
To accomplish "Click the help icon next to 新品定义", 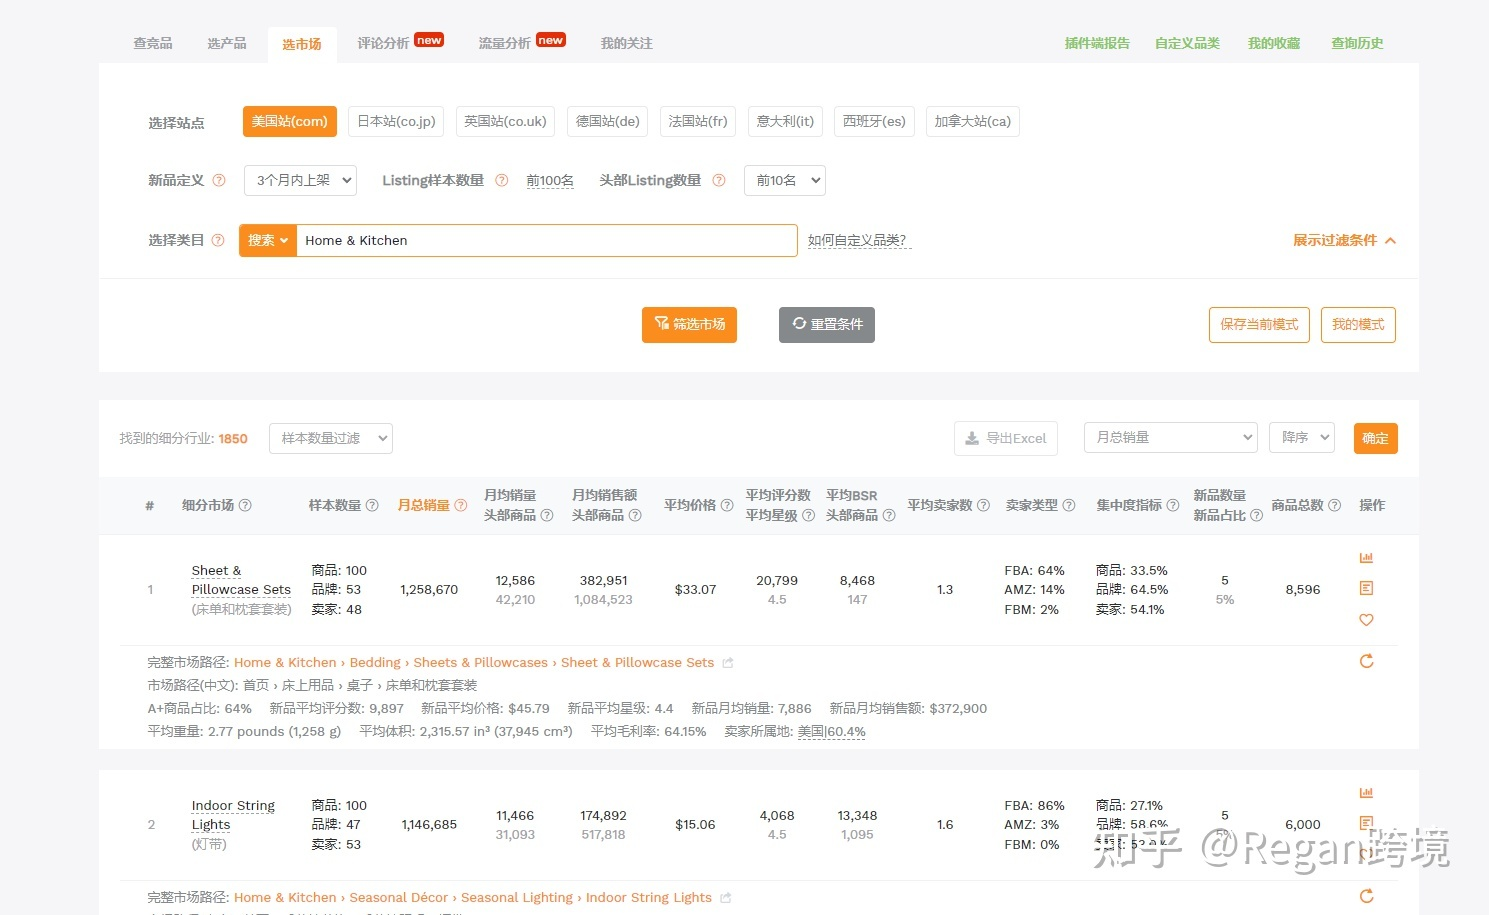I will [x=219, y=180].
